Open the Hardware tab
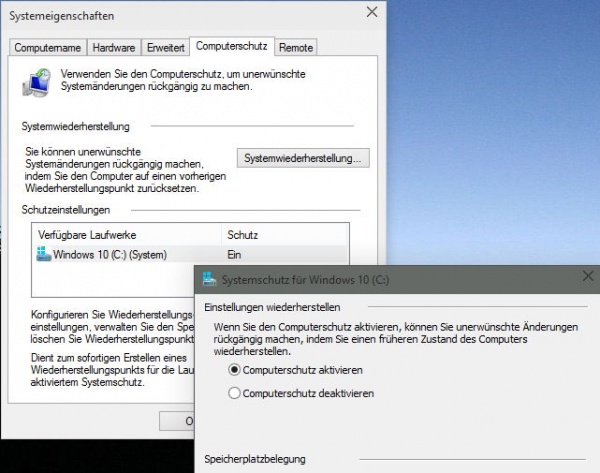Image resolution: width=600 pixels, height=473 pixels. [x=114, y=47]
